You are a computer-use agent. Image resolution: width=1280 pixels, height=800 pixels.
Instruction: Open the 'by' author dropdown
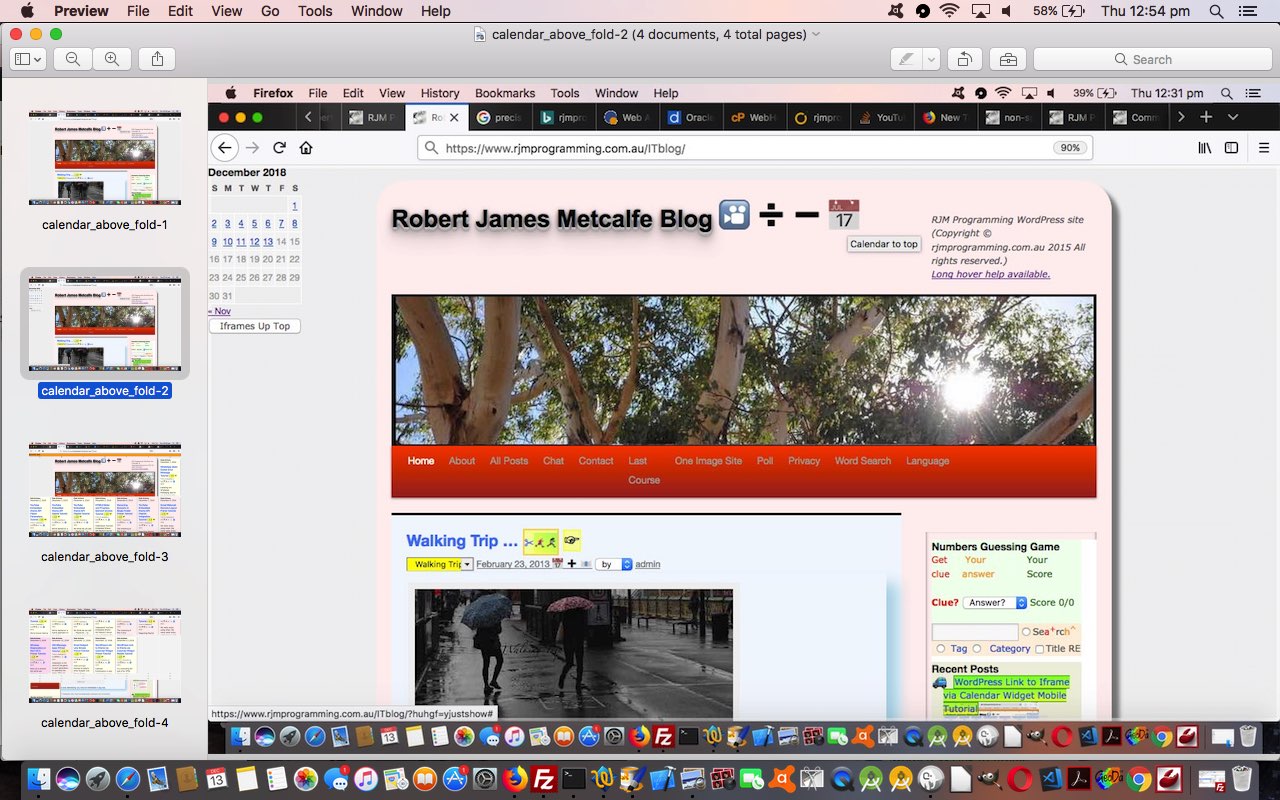coord(614,564)
